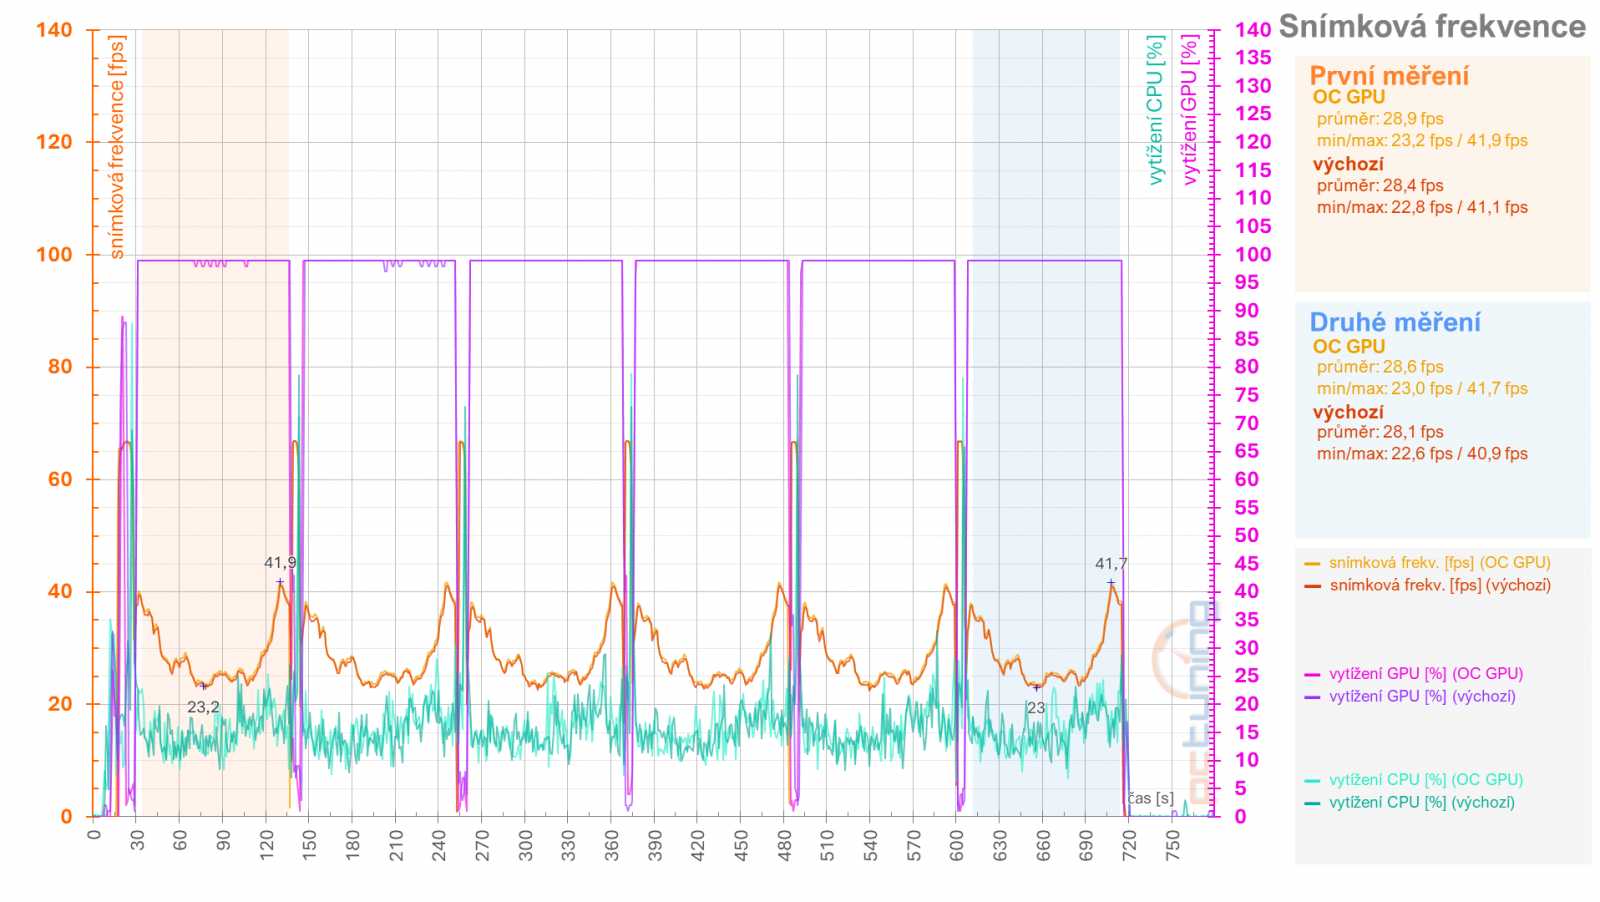Select 'min/max: 23,0 fps / 41,7 fps'
The height and width of the screenshot is (902, 1600).
[x=1422, y=389]
